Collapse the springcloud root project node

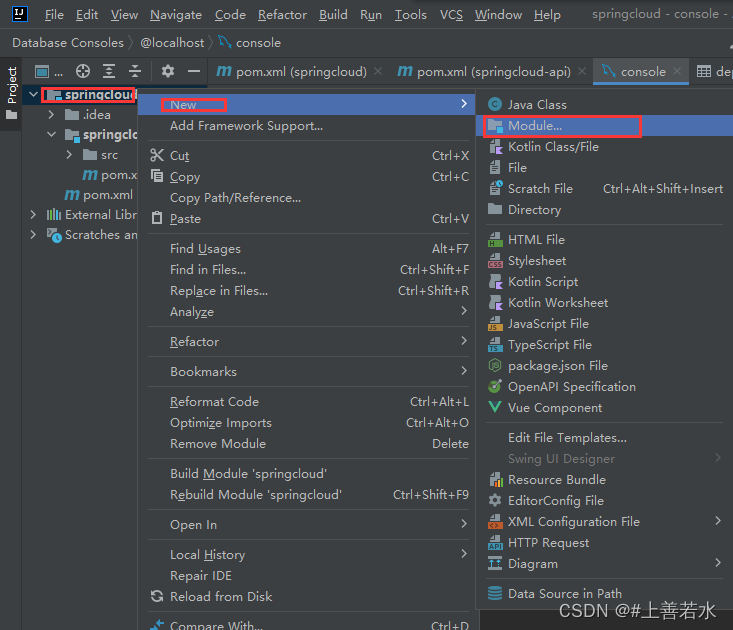click(33, 94)
